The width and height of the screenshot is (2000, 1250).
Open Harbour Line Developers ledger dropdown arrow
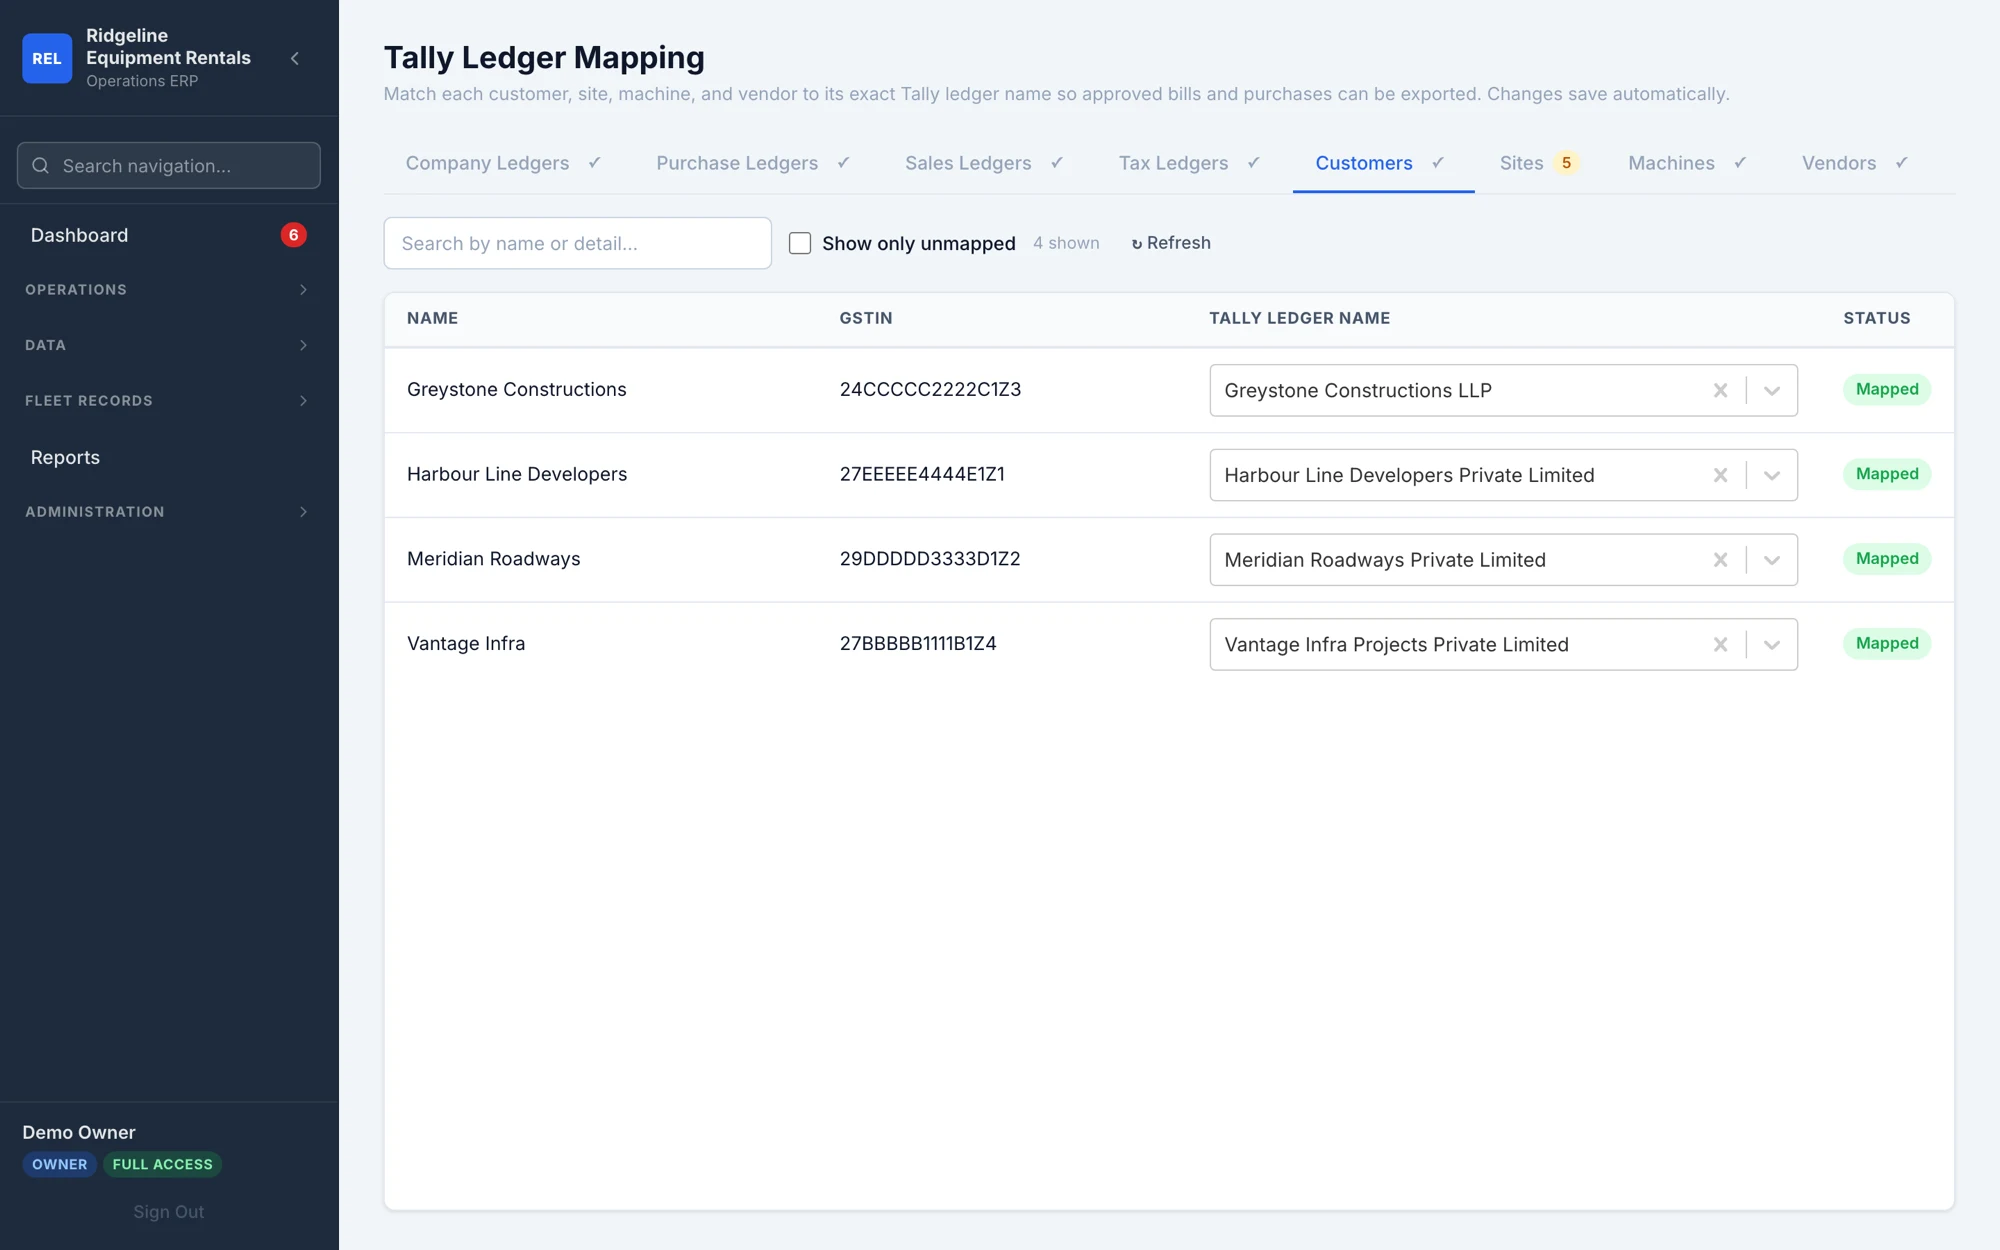(x=1772, y=475)
